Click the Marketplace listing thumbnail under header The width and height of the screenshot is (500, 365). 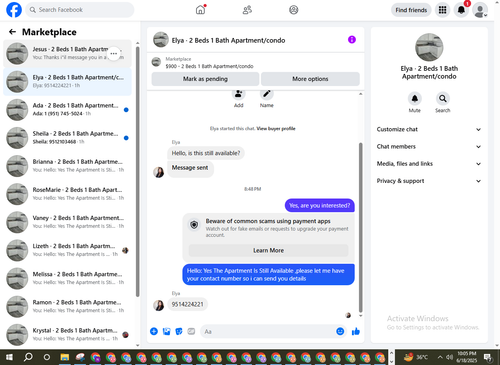coord(156,62)
